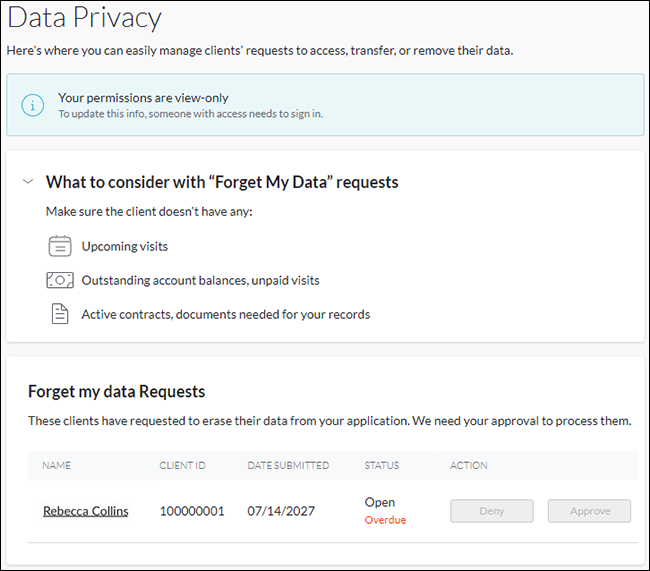Viewport: 650px width, 571px height.
Task: Click the NAME column header
Action: [56, 465]
